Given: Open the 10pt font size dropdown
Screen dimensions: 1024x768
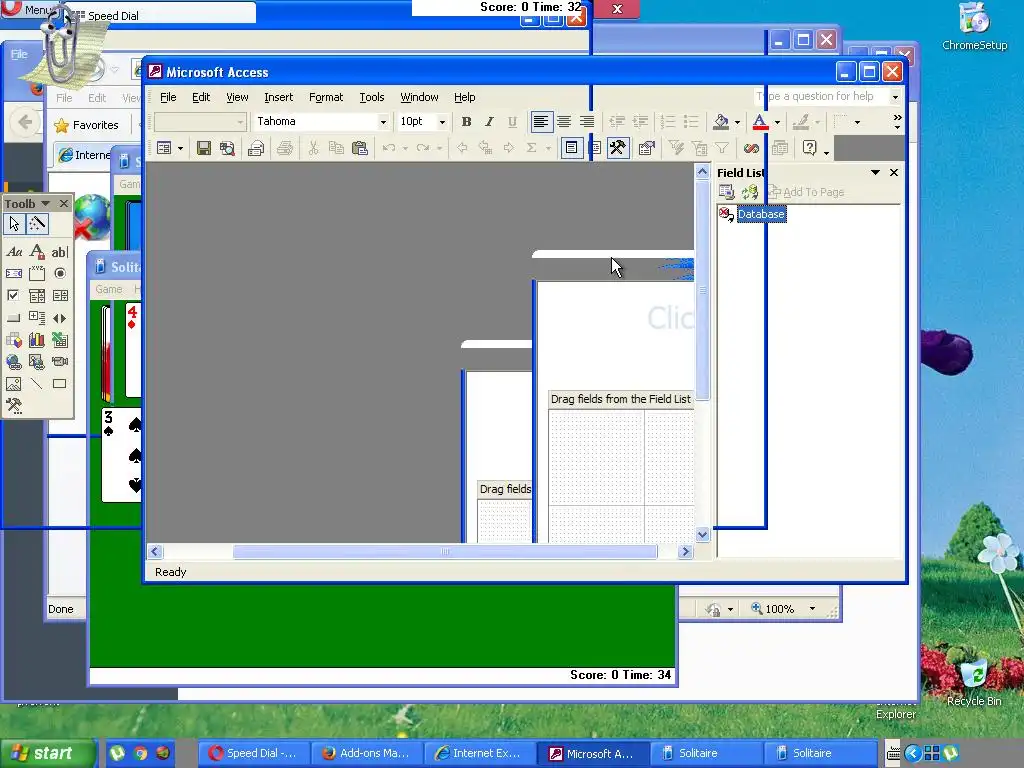Looking at the screenshot, I should (x=442, y=122).
